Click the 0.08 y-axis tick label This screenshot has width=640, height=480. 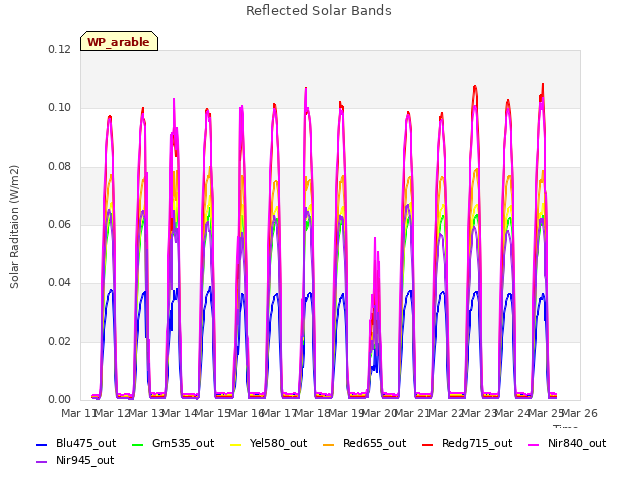60,167
